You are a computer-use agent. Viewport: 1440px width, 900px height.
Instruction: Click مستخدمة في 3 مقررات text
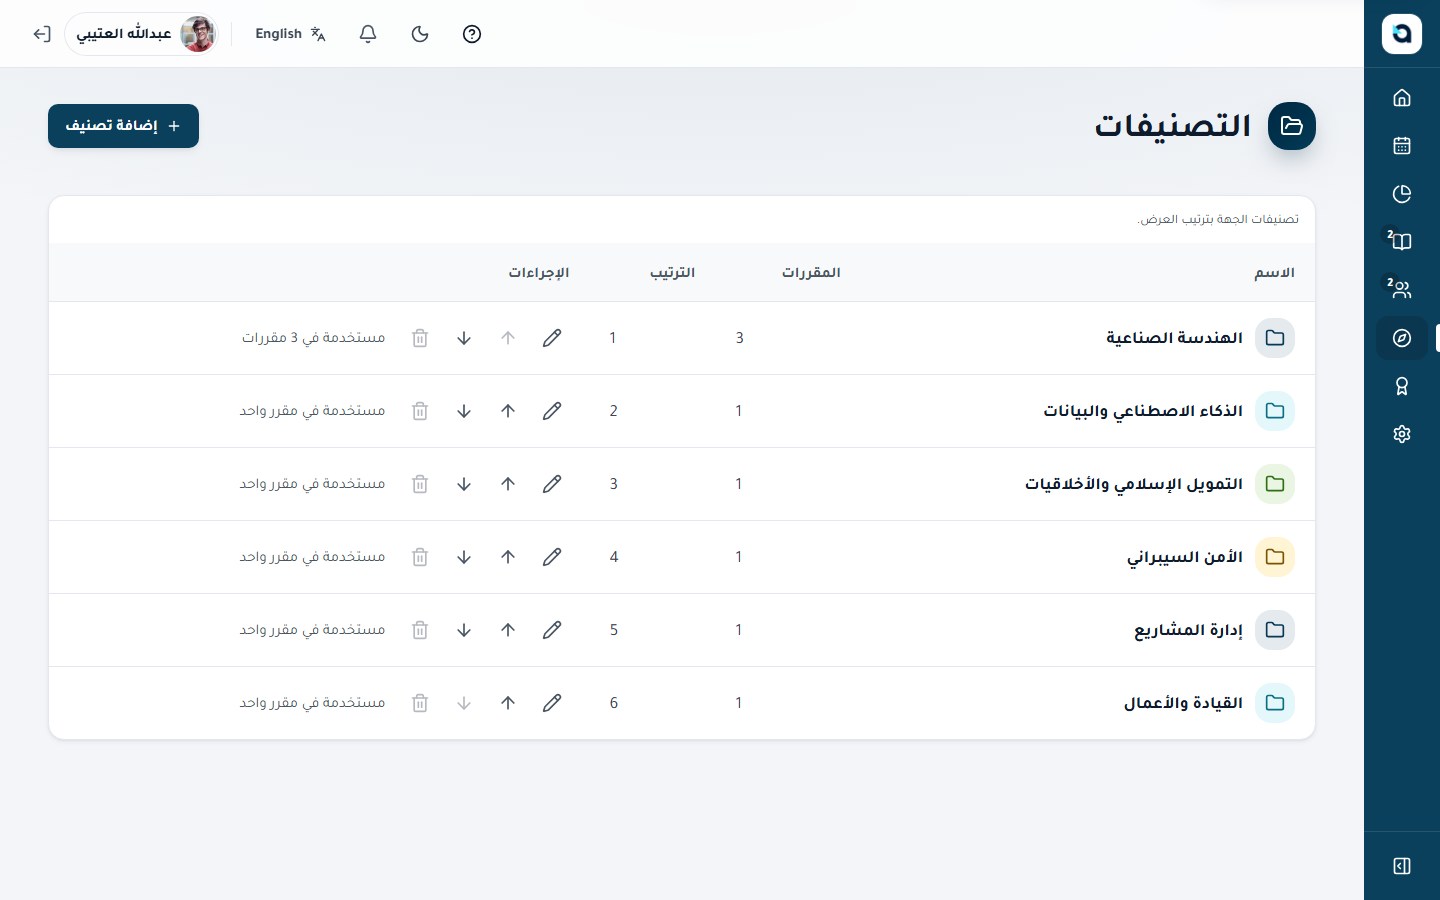[x=313, y=338]
